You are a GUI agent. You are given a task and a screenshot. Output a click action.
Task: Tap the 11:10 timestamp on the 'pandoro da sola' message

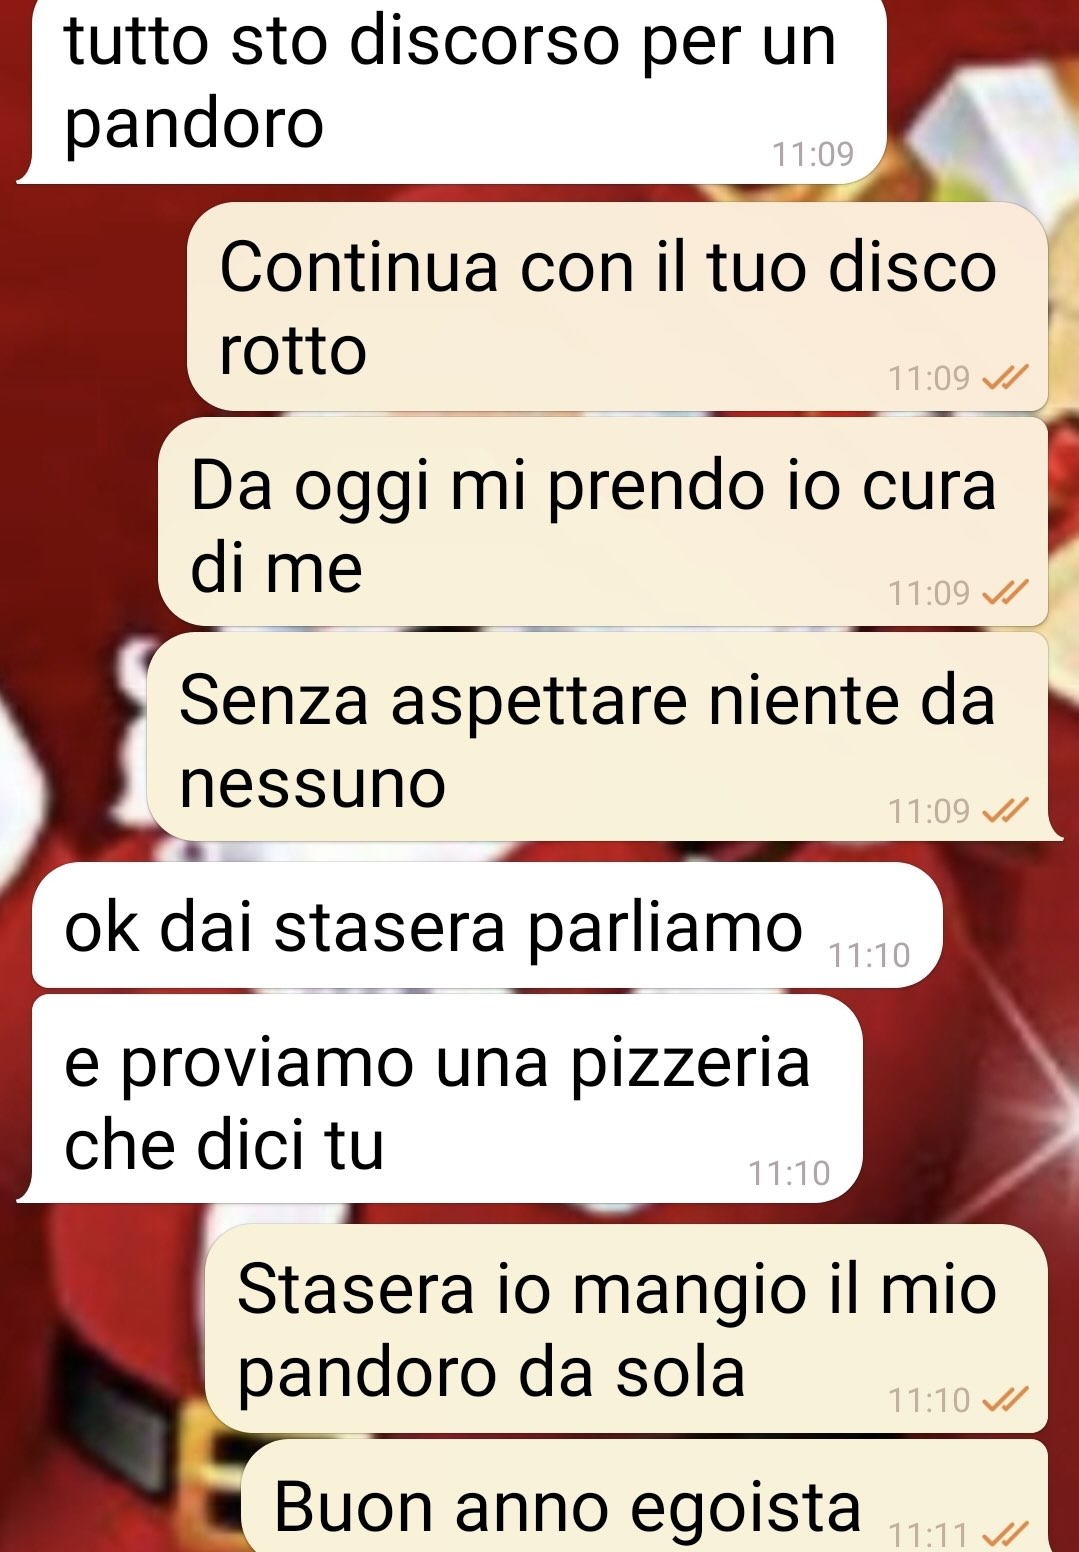[x=929, y=1400]
